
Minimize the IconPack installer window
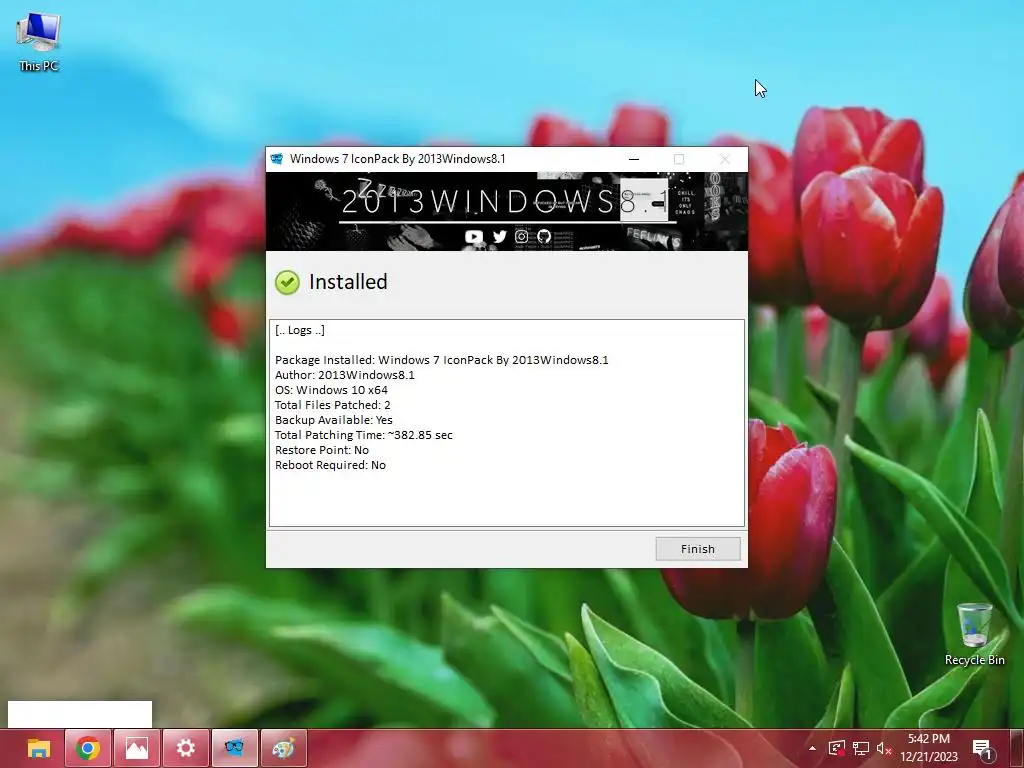633,159
